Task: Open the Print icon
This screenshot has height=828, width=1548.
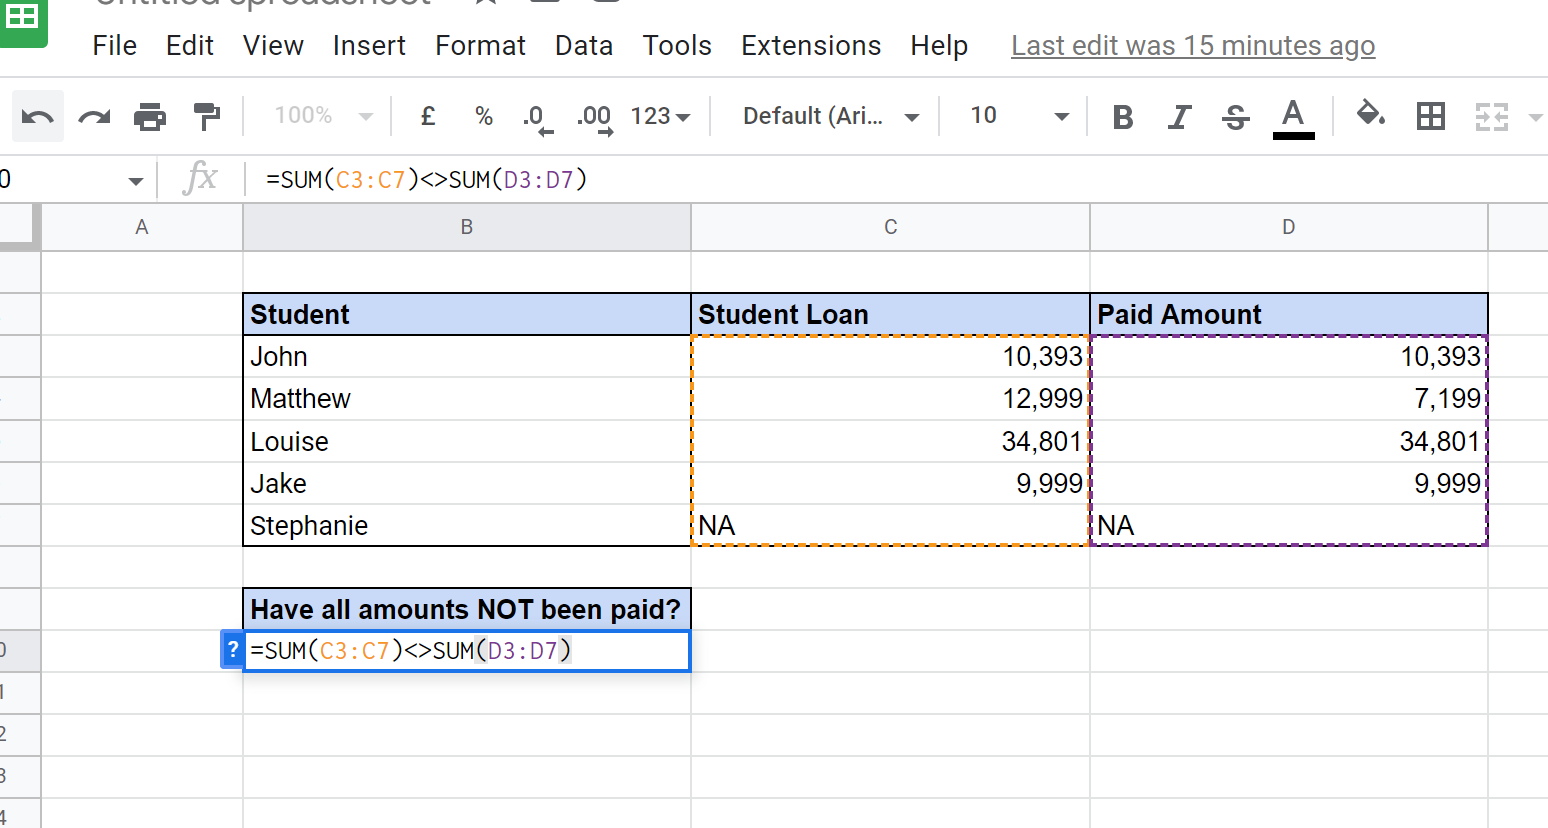Action: point(149,115)
